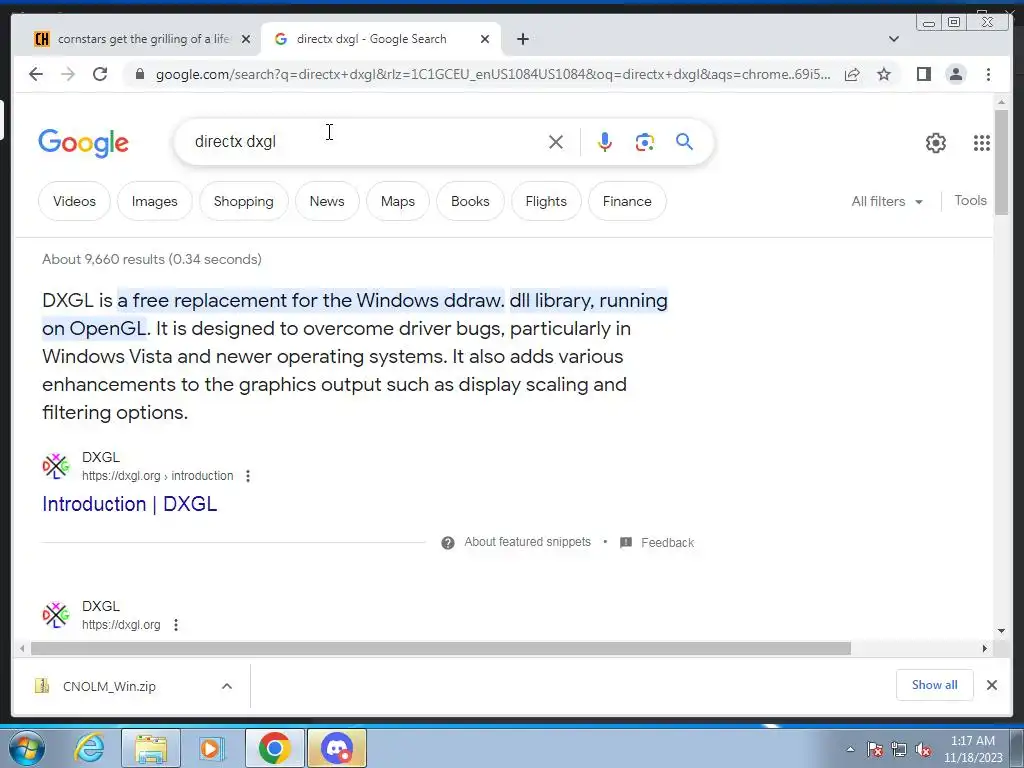Go back to the previous page
The image size is (1024, 768).
36,74
